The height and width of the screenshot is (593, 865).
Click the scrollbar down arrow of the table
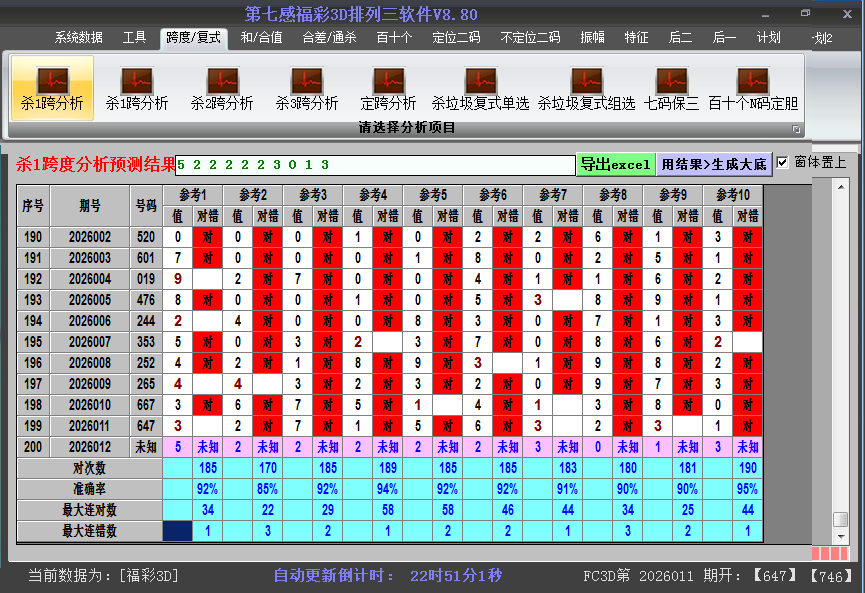[x=841, y=536]
